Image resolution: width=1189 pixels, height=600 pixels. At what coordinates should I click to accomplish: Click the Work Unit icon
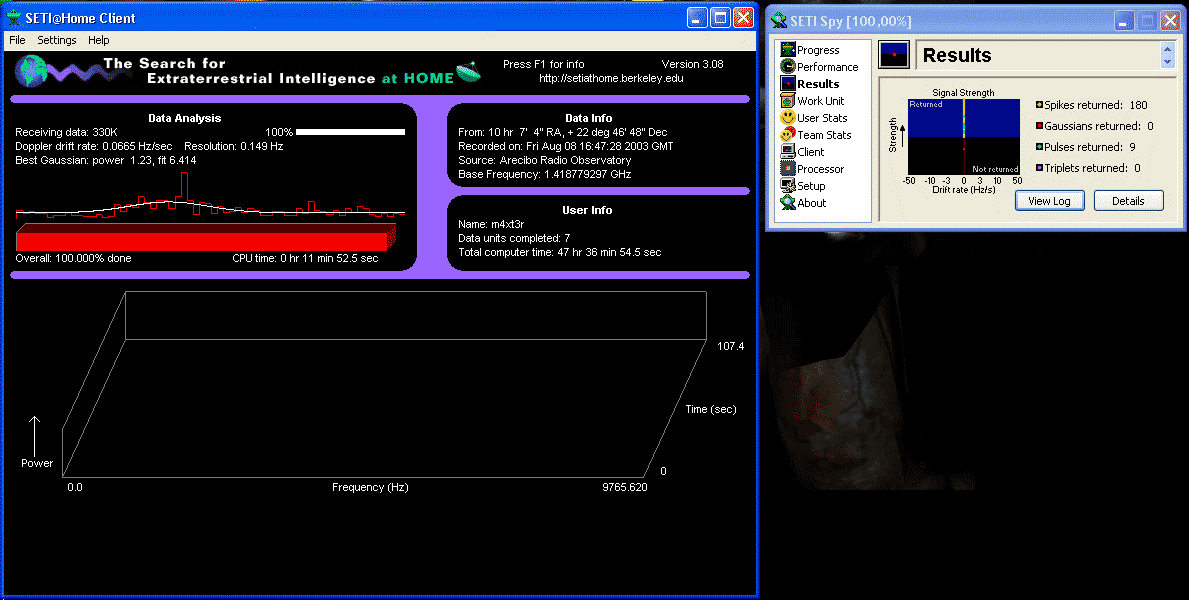pyautogui.click(x=788, y=101)
